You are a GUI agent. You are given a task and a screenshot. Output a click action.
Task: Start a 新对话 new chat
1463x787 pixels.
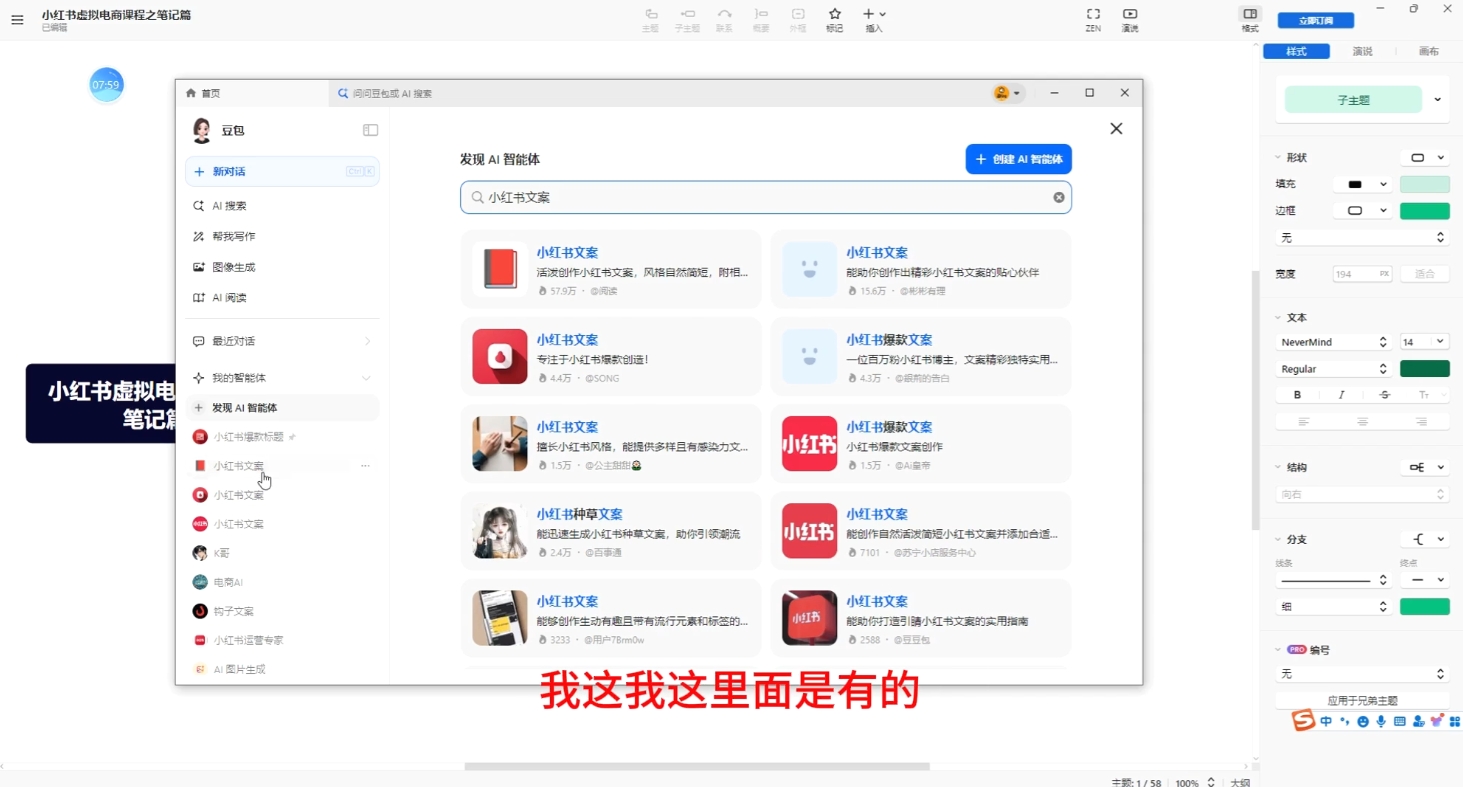pos(282,171)
